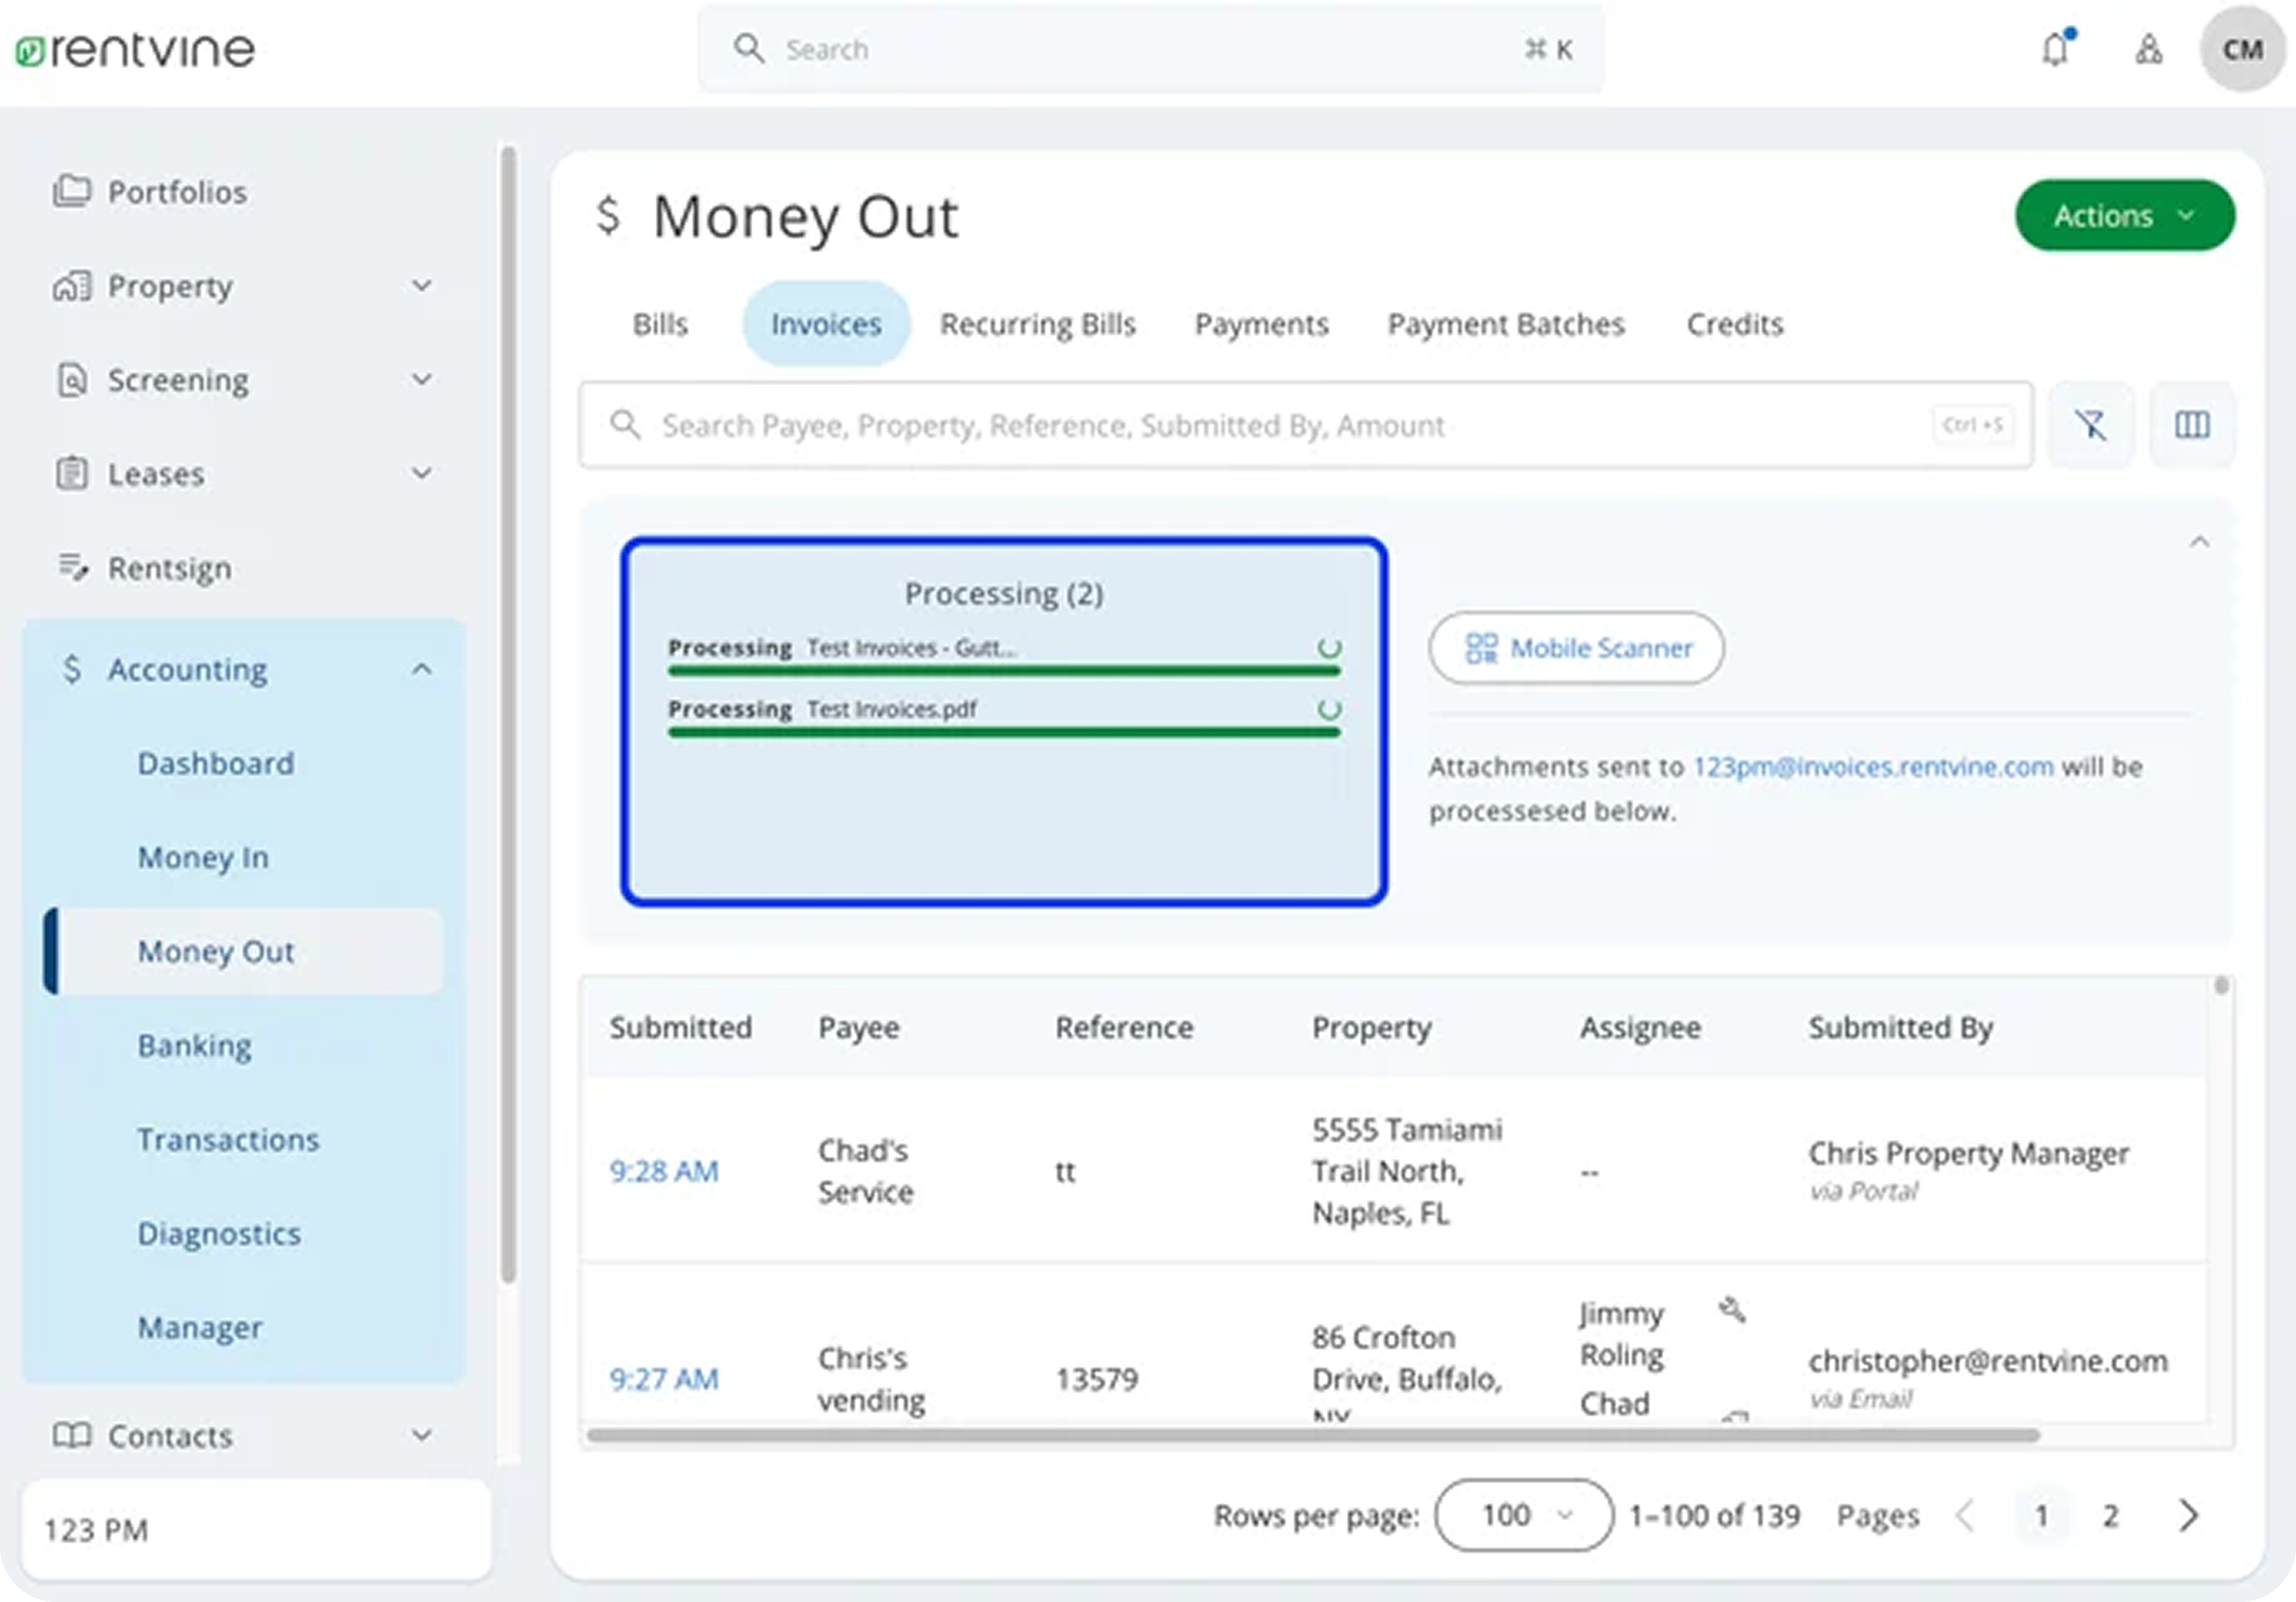Click the Leases clipboard icon
This screenshot has height=1602, width=2296.
pos(71,473)
